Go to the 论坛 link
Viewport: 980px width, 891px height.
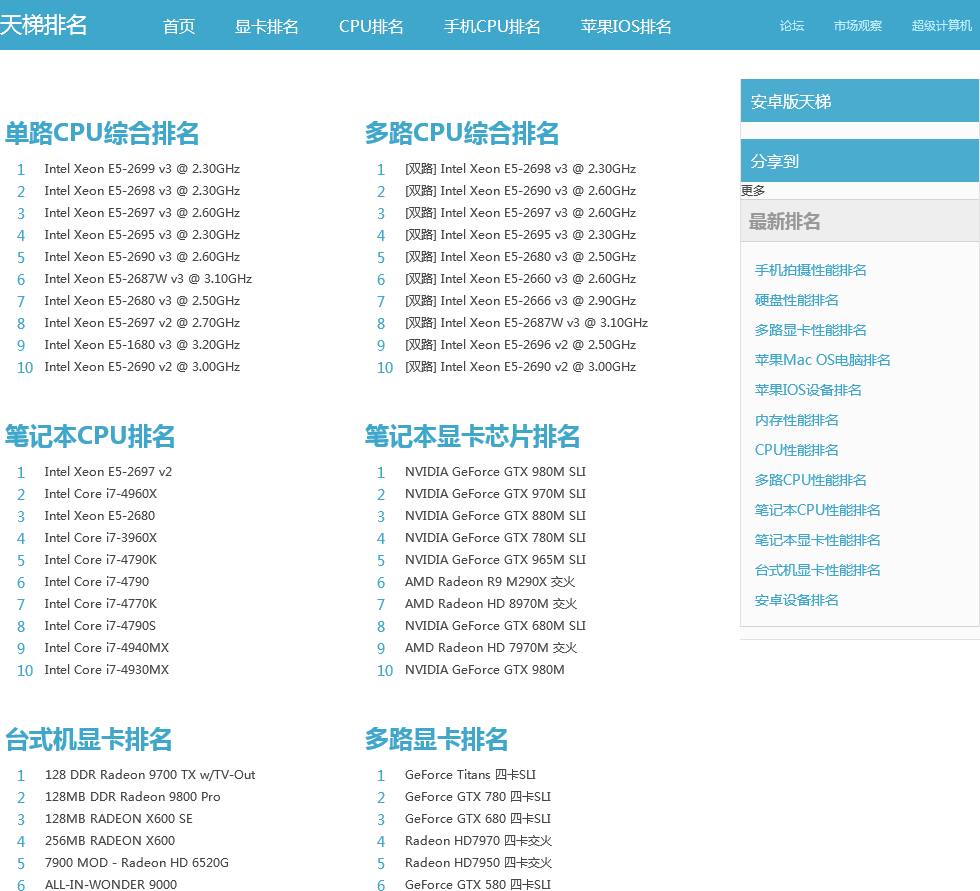(x=792, y=26)
